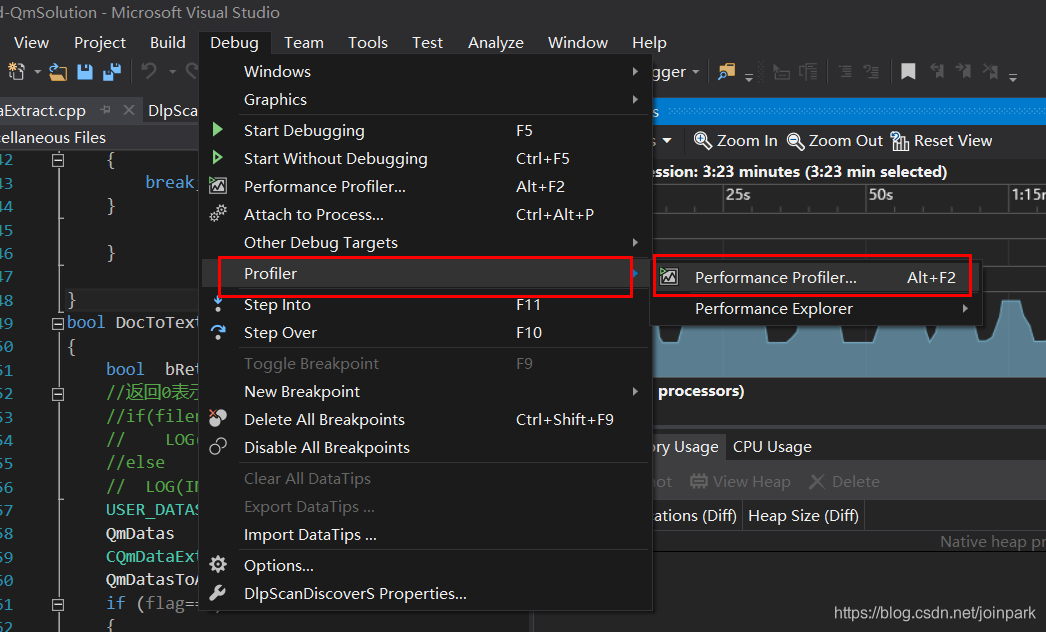Select Profiler in the Debug menu

pyautogui.click(x=425, y=274)
